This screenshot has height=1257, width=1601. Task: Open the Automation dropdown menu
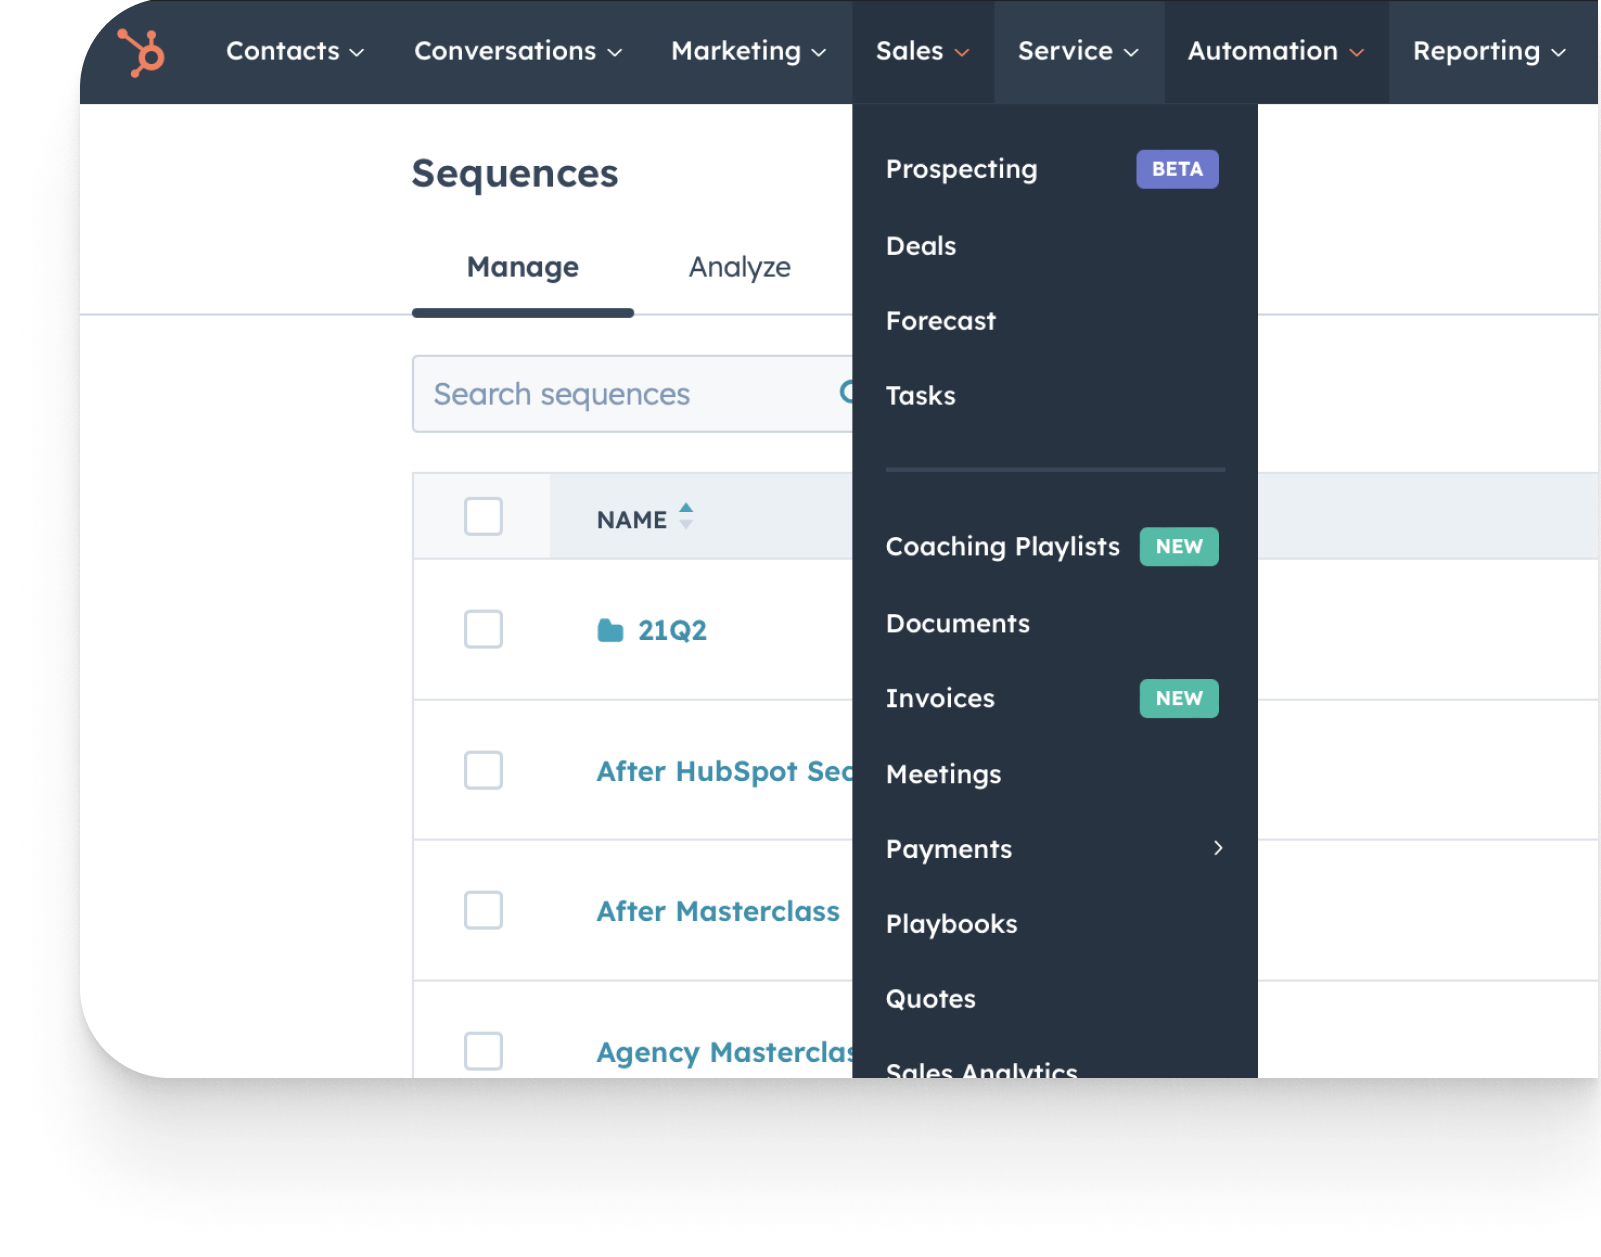[x=1276, y=51]
